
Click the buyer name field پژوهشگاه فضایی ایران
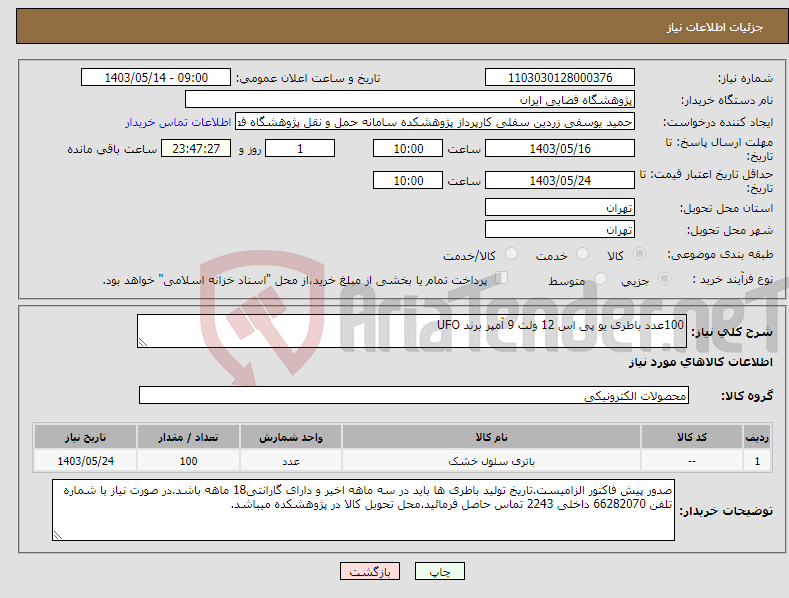(410, 100)
